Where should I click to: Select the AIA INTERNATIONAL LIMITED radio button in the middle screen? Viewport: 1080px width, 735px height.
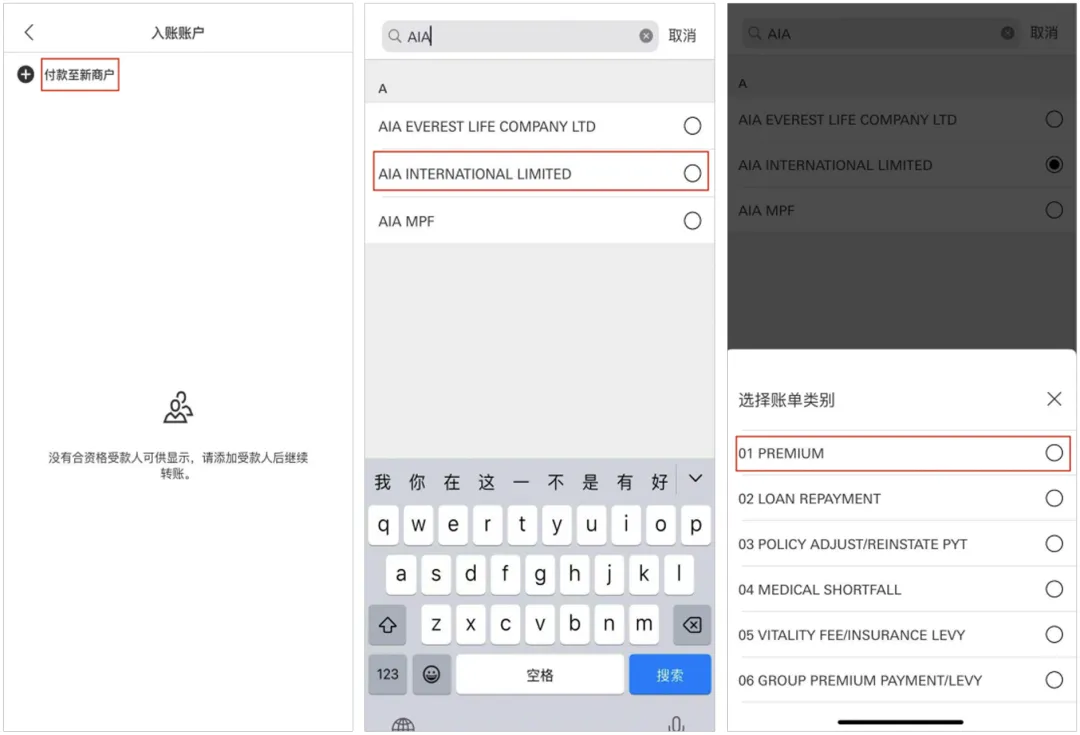pyautogui.click(x=692, y=173)
